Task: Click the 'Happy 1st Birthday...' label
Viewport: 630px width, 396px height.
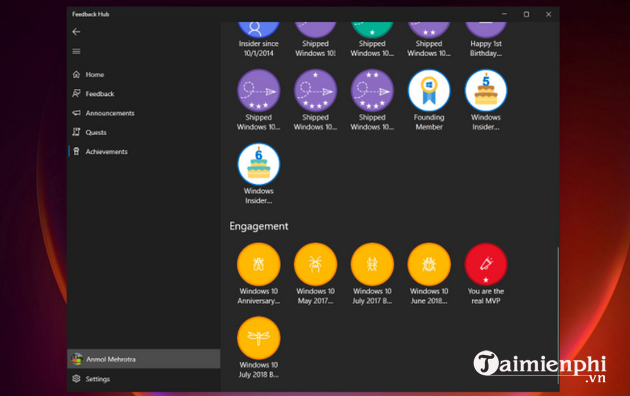Action: [486, 48]
